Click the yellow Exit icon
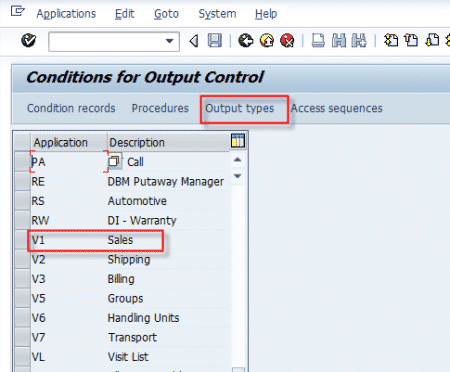The image size is (450, 372). click(x=266, y=41)
